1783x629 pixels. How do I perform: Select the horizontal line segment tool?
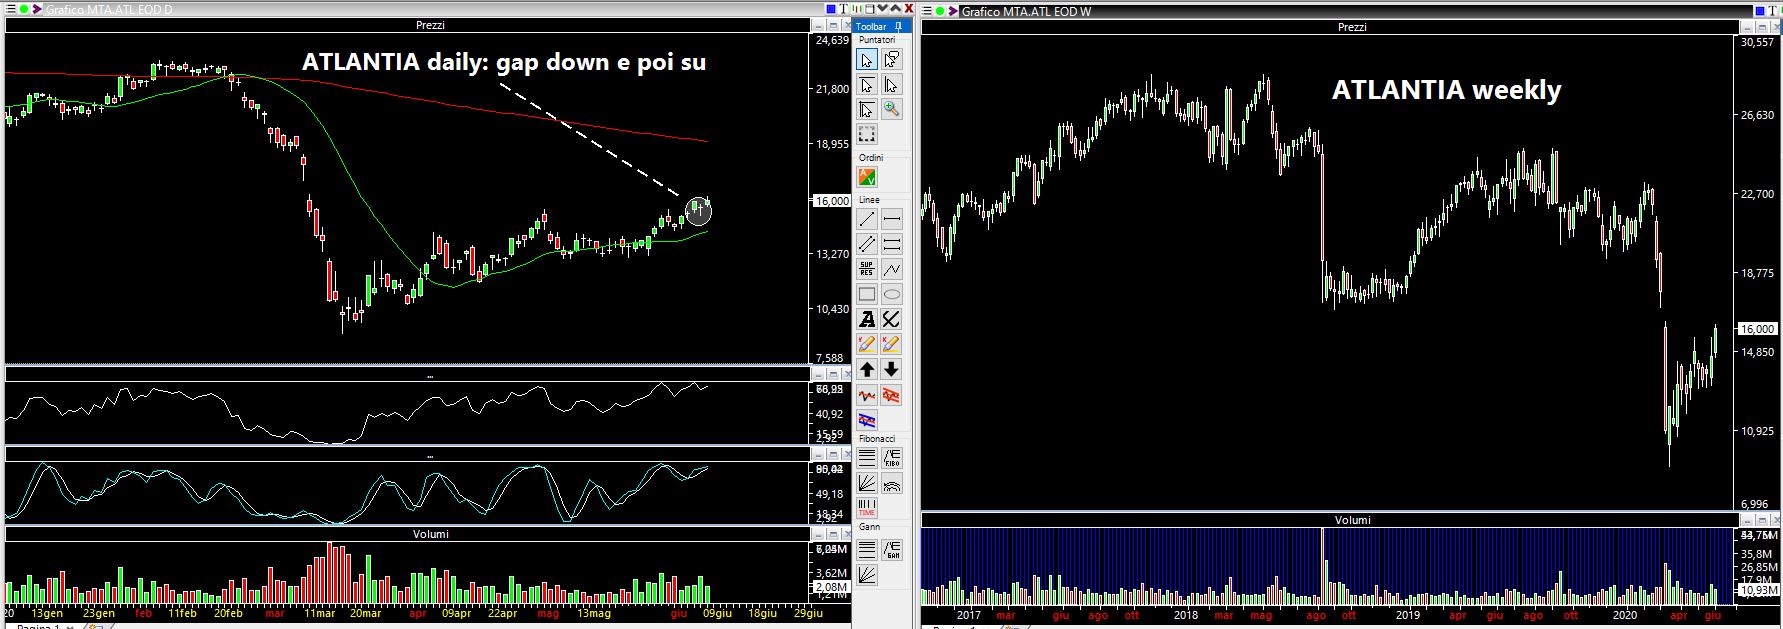pyautogui.click(x=891, y=219)
